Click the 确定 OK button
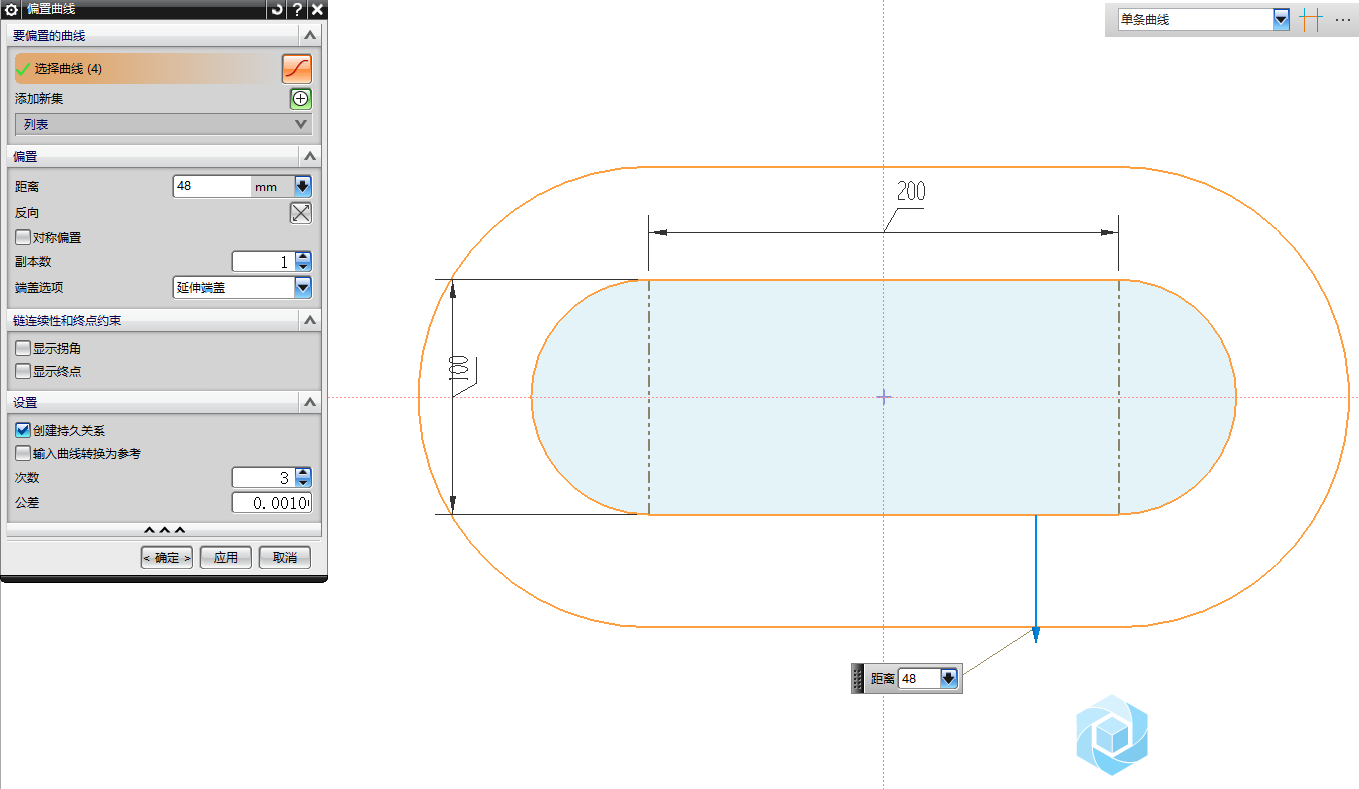 [x=166, y=558]
